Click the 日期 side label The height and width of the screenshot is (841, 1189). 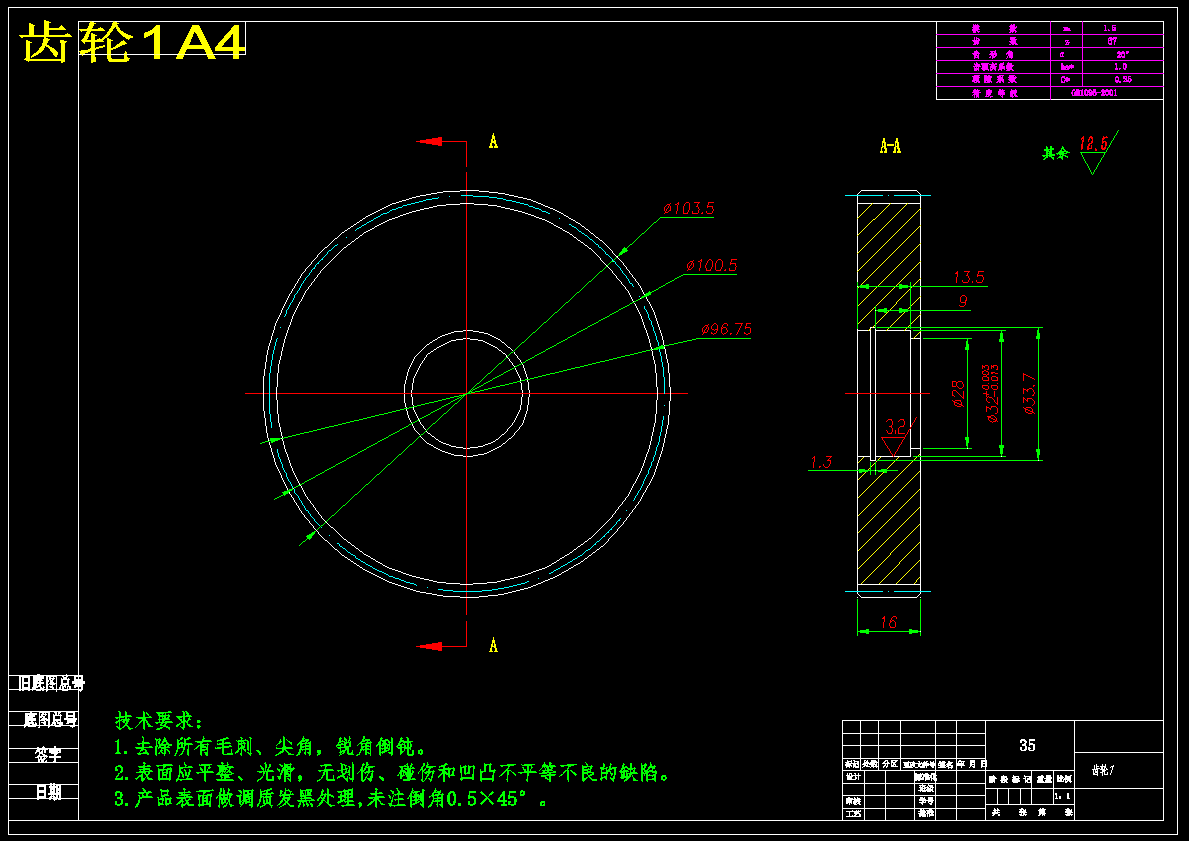pos(49,792)
